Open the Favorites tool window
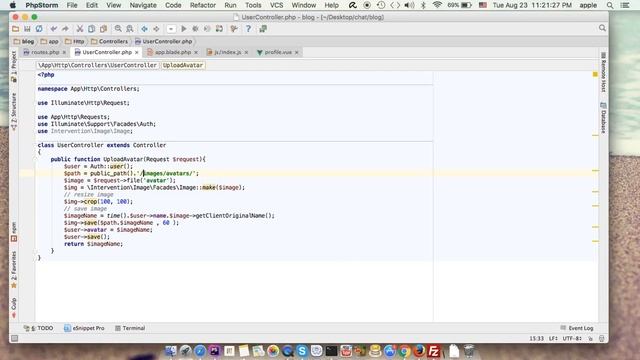 click(14, 270)
